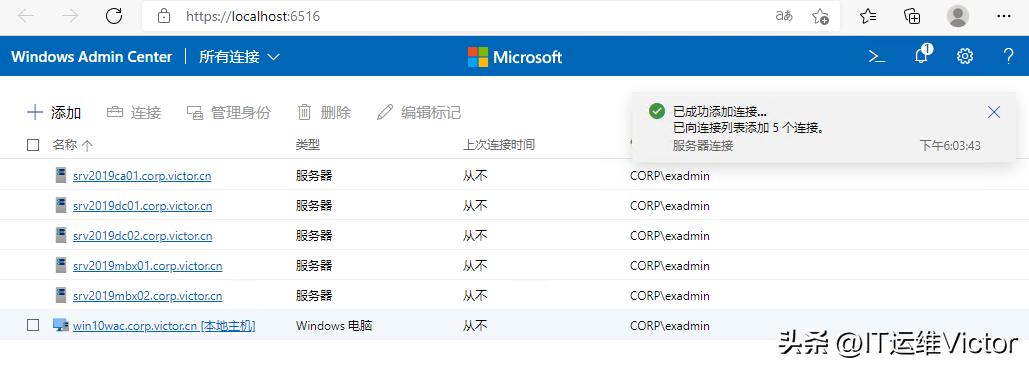
Task: Reload the page with the browser refresh icon
Action: (114, 16)
